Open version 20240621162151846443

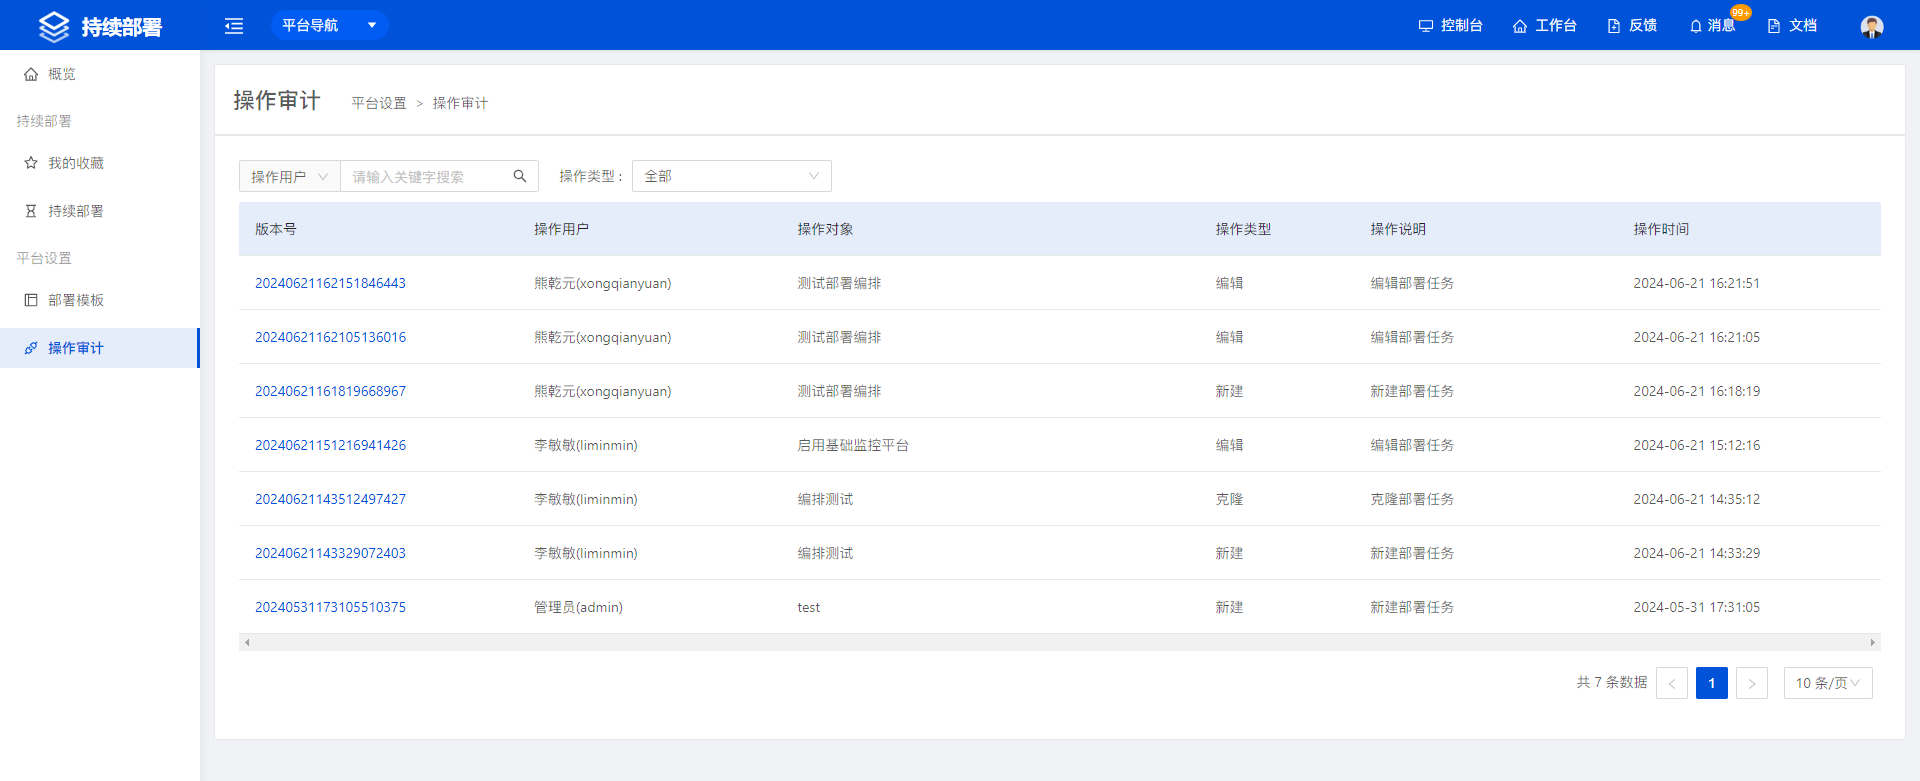pyautogui.click(x=330, y=283)
